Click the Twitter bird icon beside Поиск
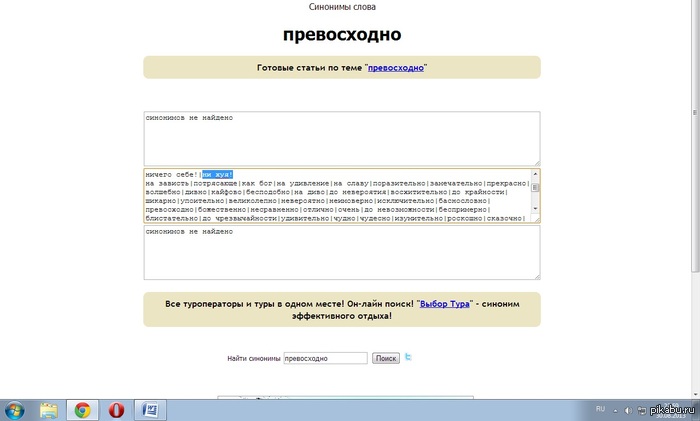 point(408,357)
